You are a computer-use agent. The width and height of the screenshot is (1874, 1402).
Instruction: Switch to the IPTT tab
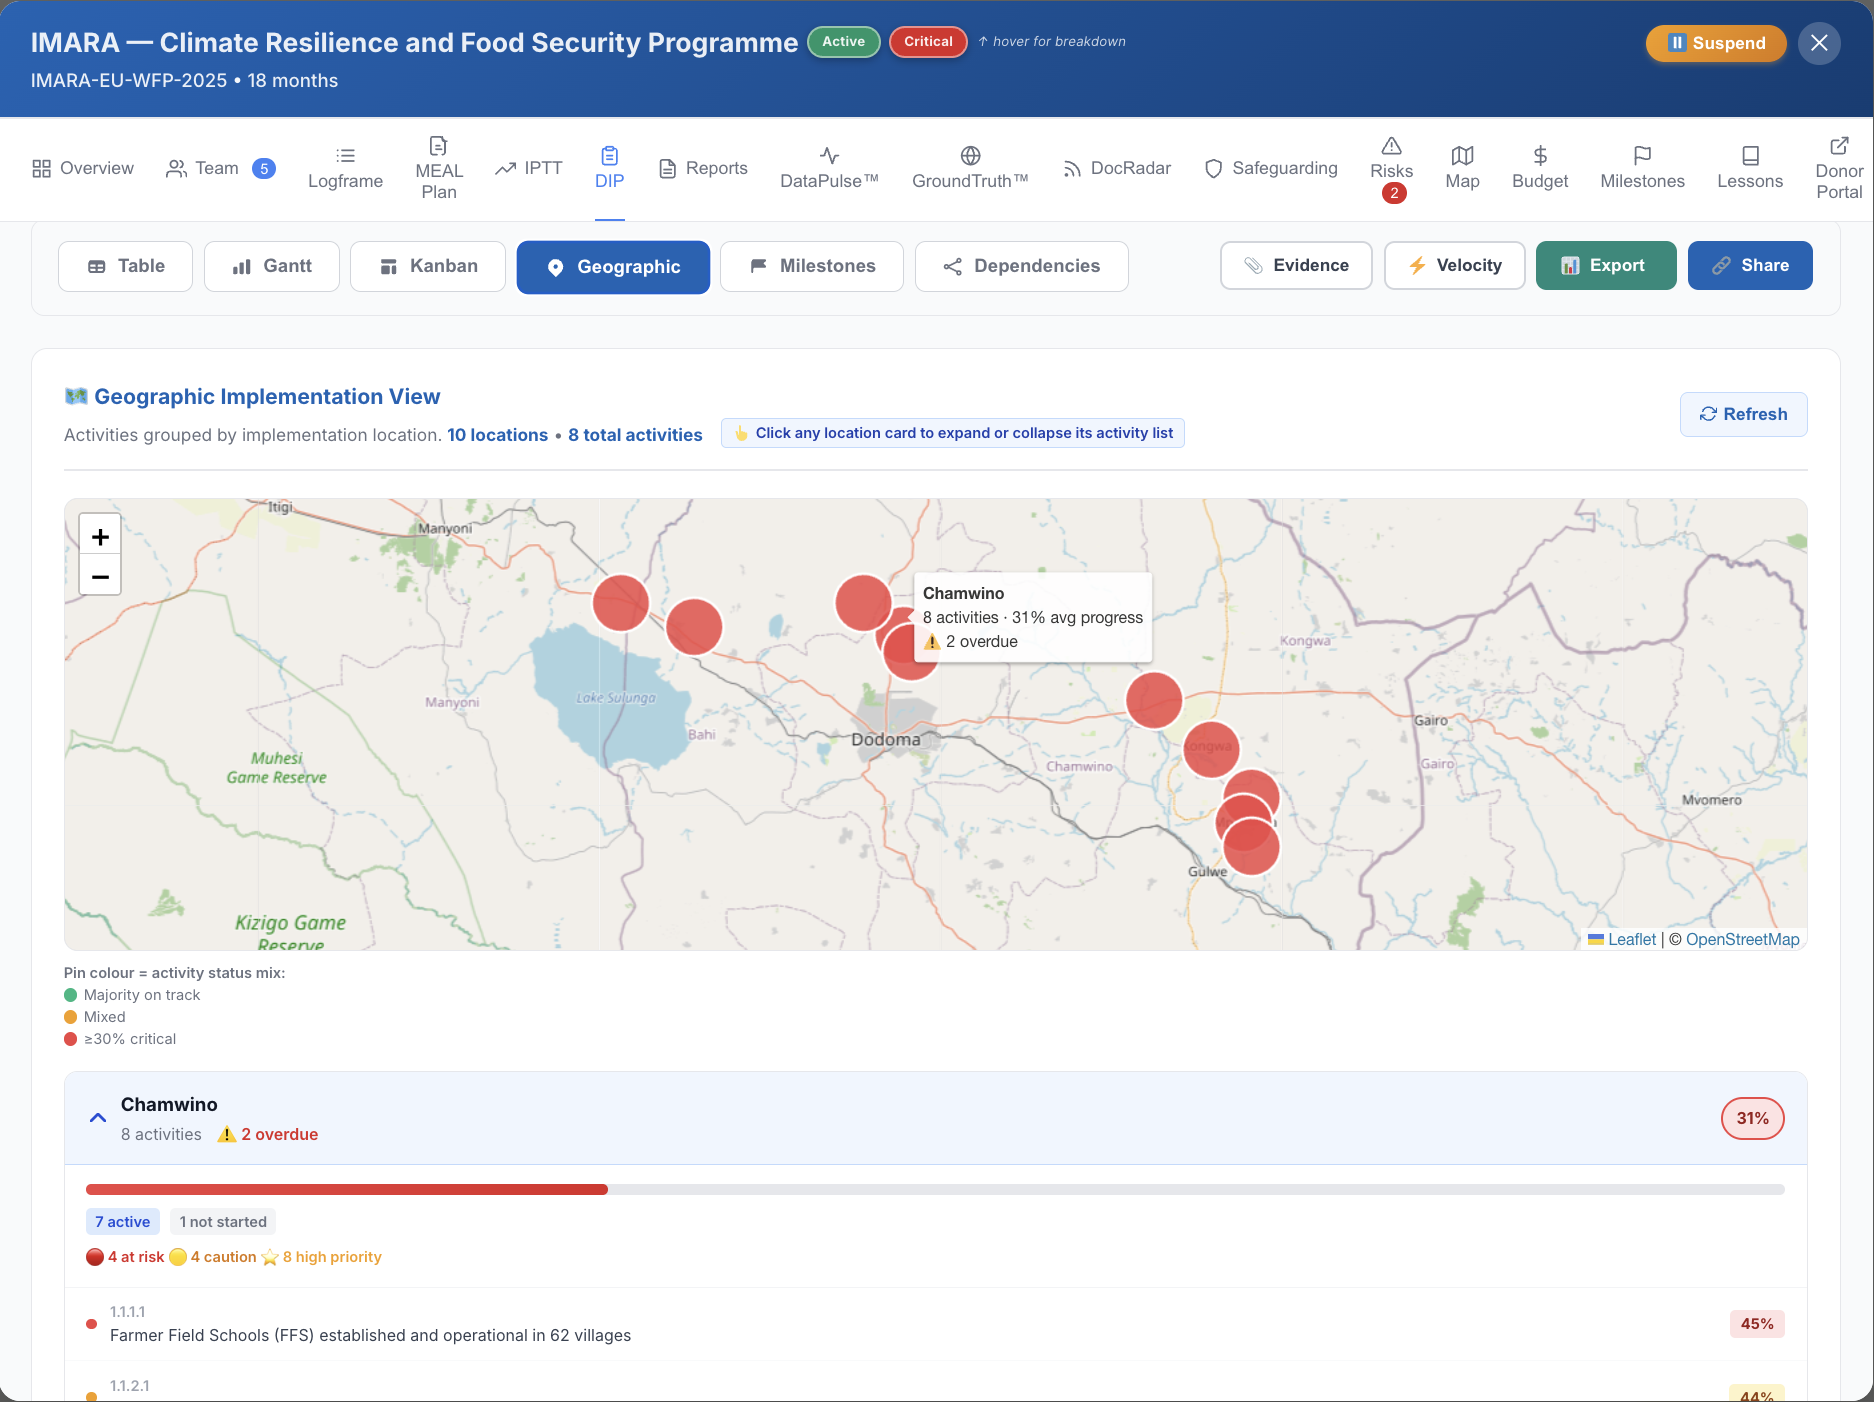pos(529,168)
